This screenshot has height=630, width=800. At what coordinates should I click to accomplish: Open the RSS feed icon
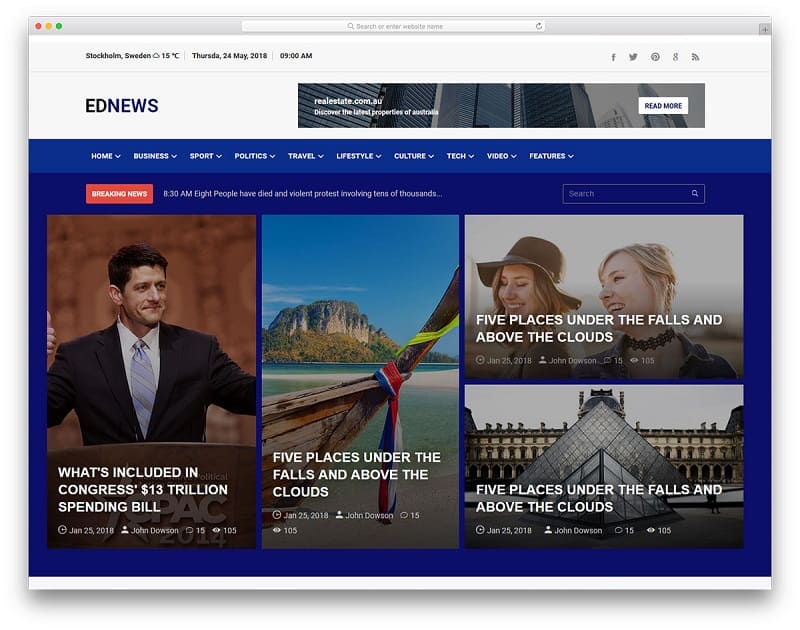coord(695,57)
